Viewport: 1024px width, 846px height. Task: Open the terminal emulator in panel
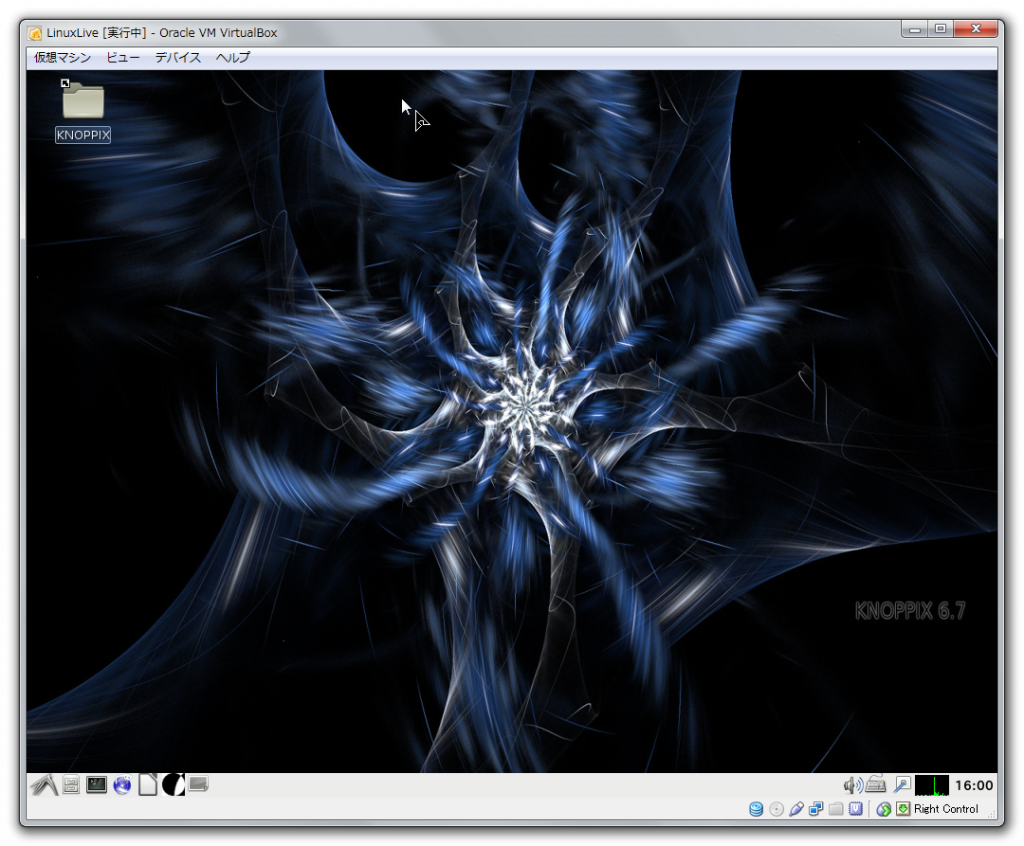point(96,785)
